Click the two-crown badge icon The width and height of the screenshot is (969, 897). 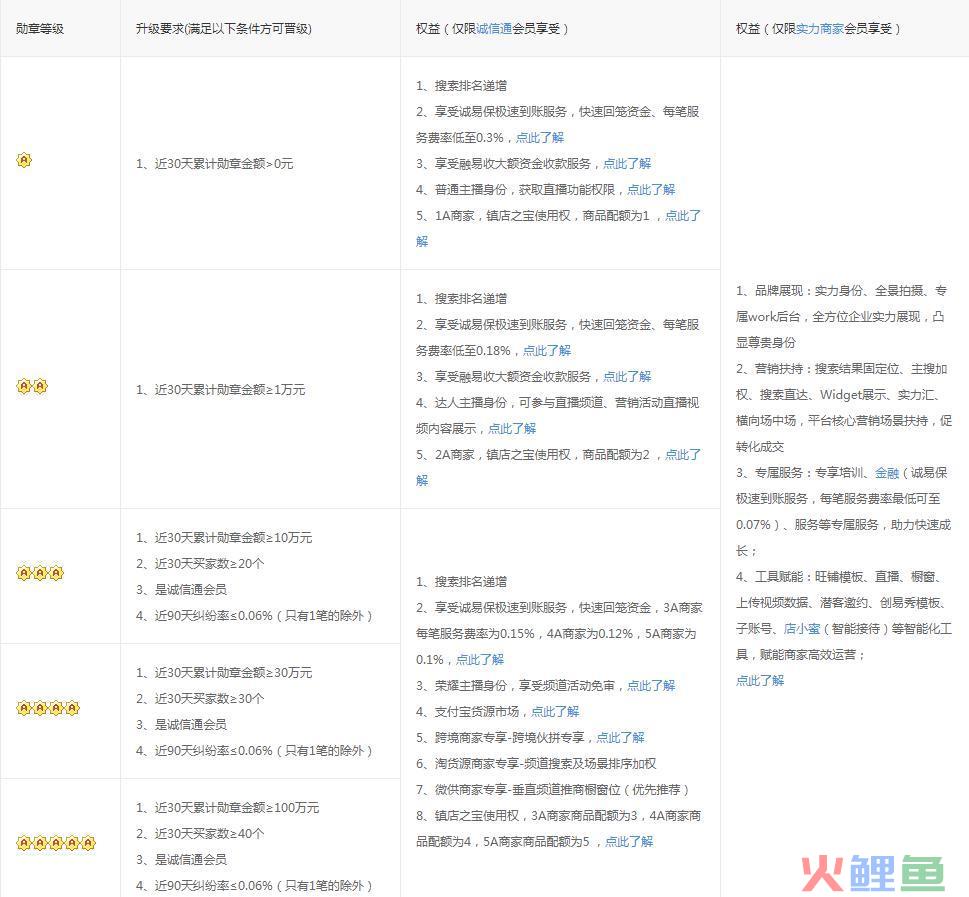[33, 386]
